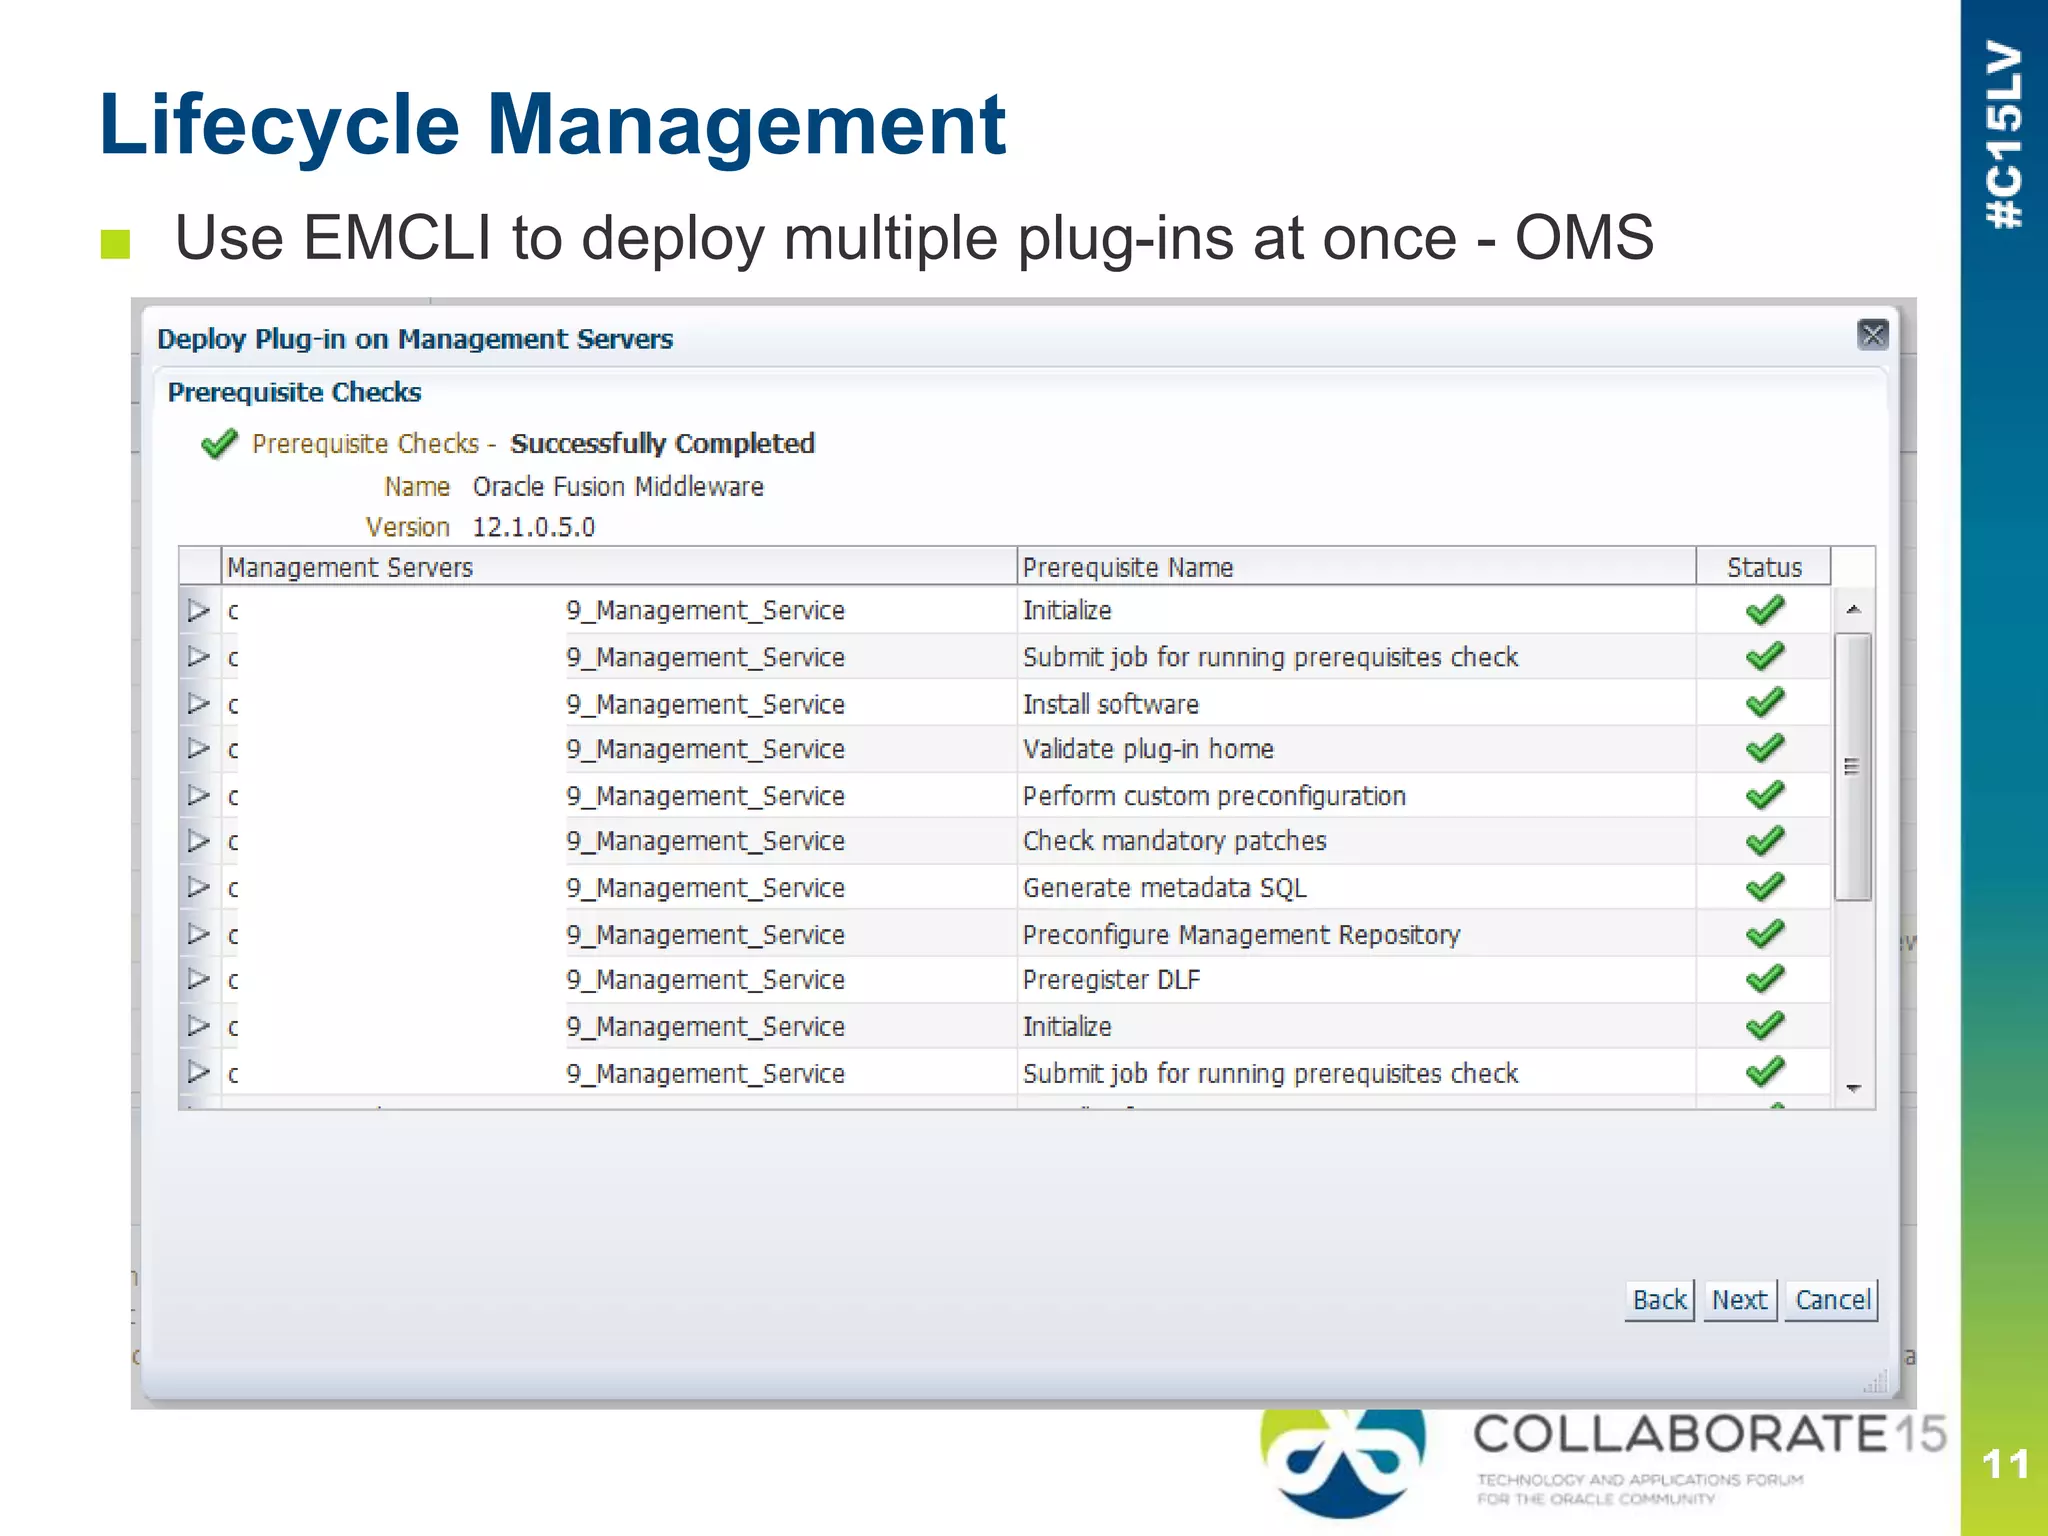The height and width of the screenshot is (1536, 2048).
Task: Close the Deploy Plug-in dialog
Action: 1872,335
